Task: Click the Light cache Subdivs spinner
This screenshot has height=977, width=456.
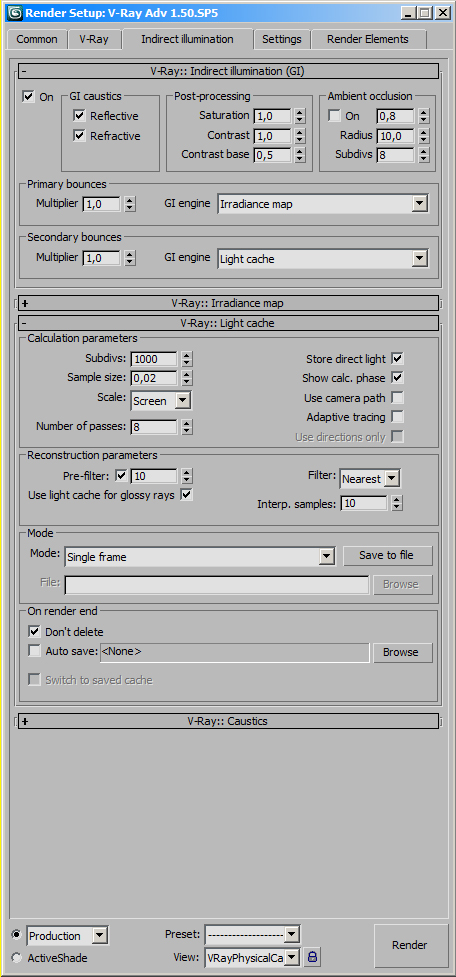Action: click(x=187, y=358)
